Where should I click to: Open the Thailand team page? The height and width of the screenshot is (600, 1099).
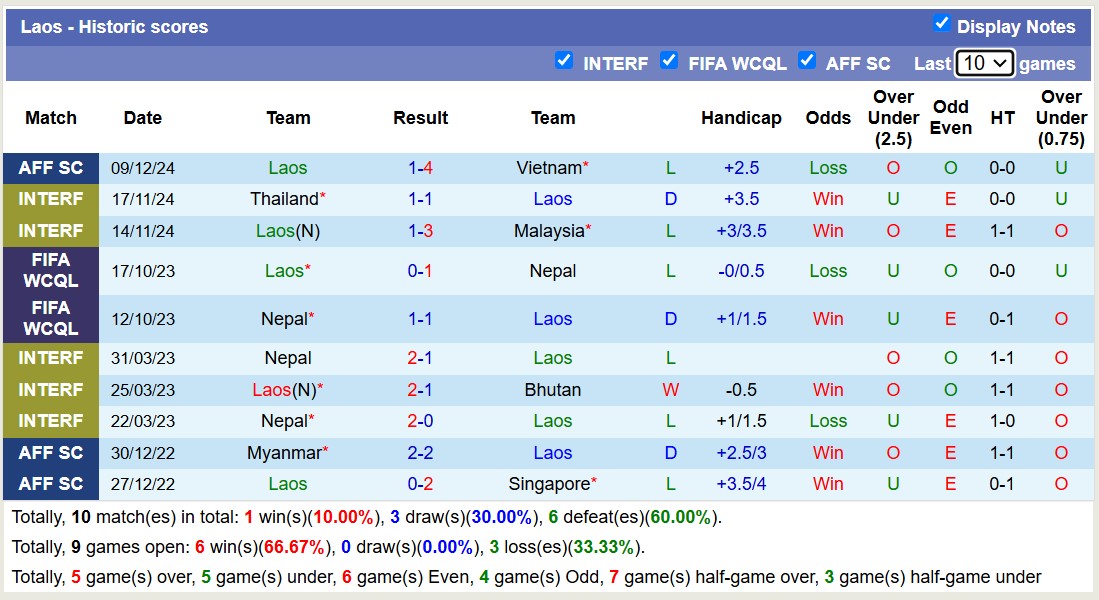(x=283, y=198)
